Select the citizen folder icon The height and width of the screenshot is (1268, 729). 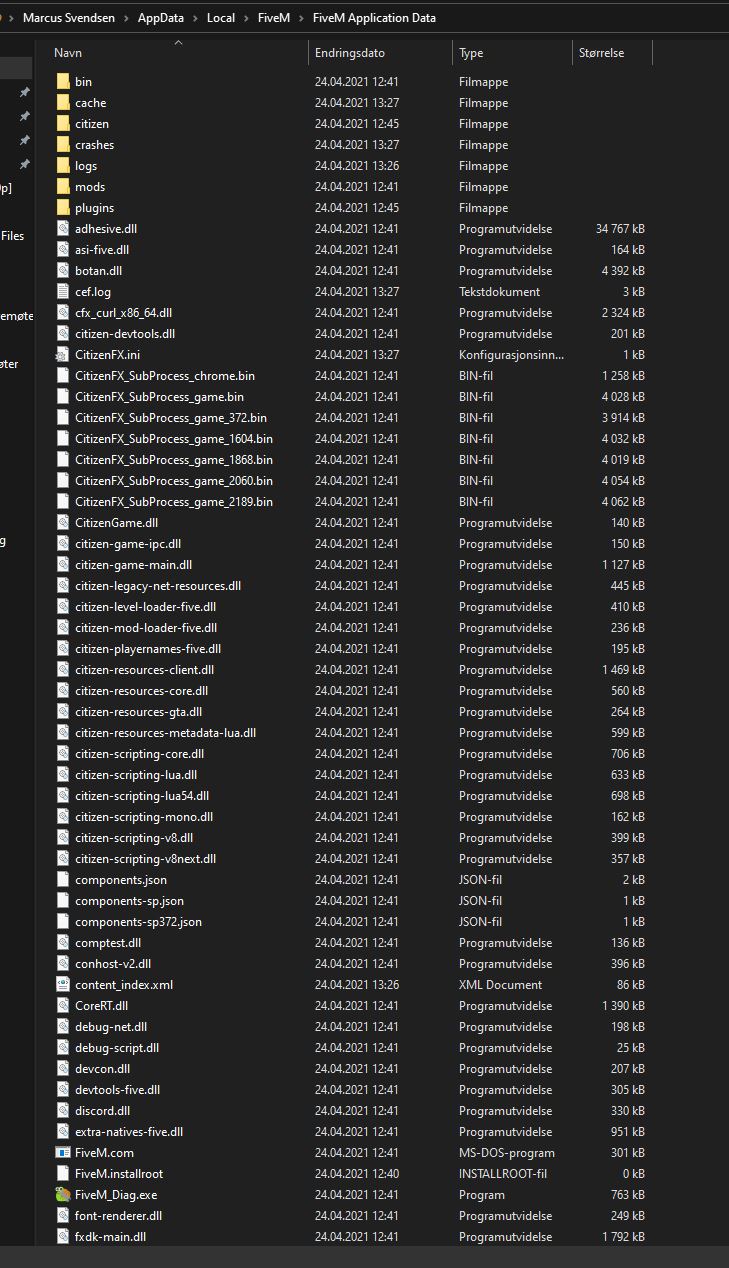[63, 124]
